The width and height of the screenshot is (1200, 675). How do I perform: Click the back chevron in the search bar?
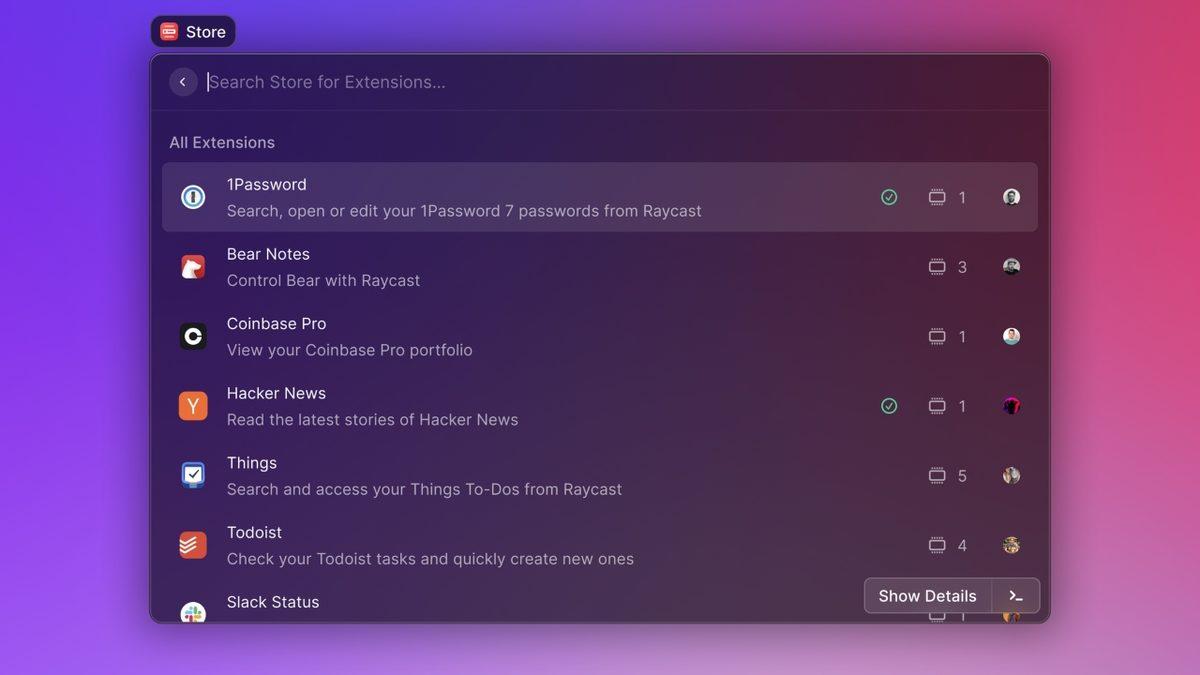[x=183, y=81]
